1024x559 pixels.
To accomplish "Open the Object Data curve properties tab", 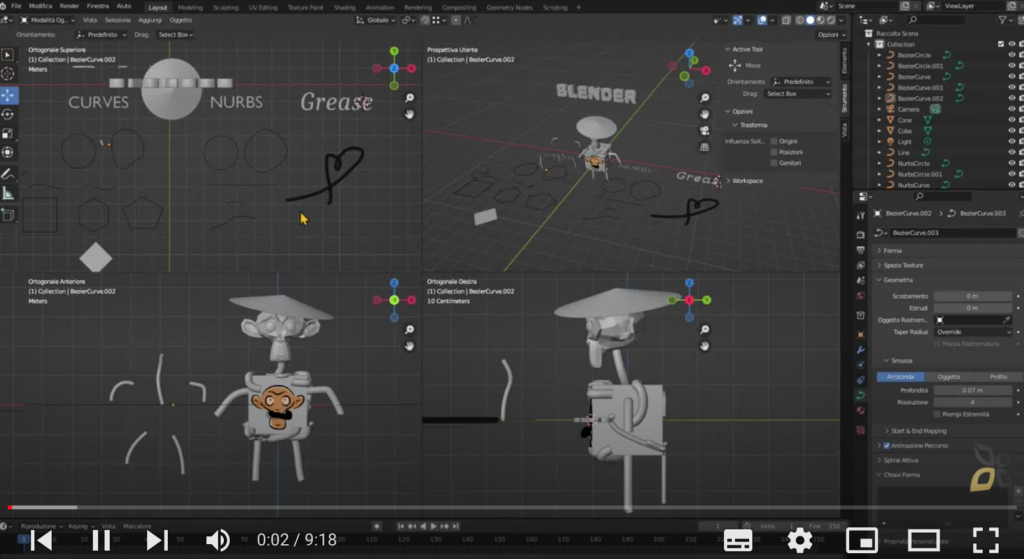I will pyautogui.click(x=860, y=395).
